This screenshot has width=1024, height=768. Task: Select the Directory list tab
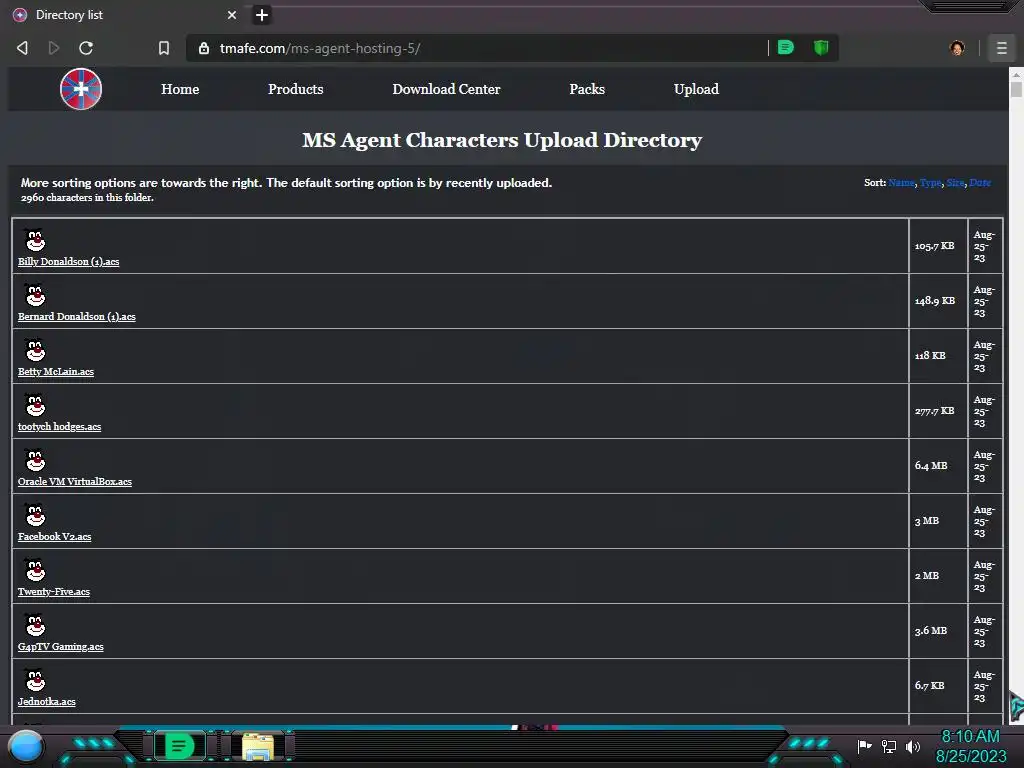[x=124, y=15]
